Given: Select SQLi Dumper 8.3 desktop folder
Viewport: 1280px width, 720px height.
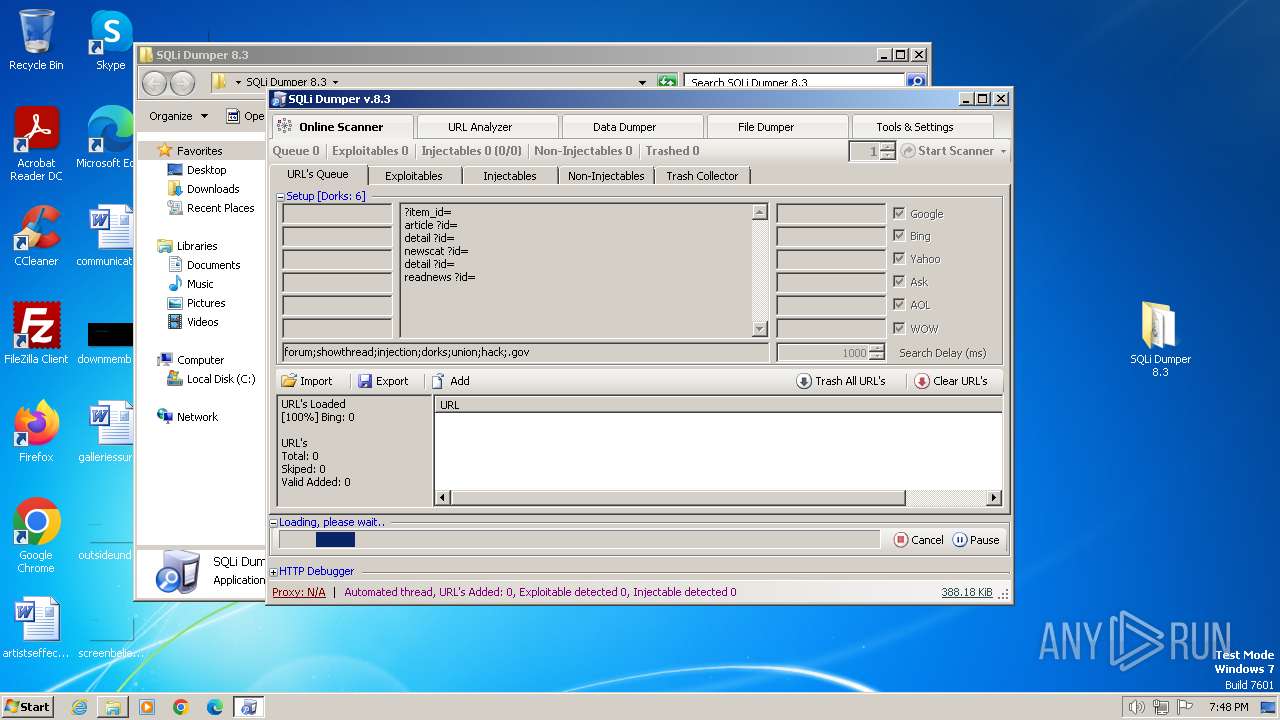Looking at the screenshot, I should click(1160, 338).
